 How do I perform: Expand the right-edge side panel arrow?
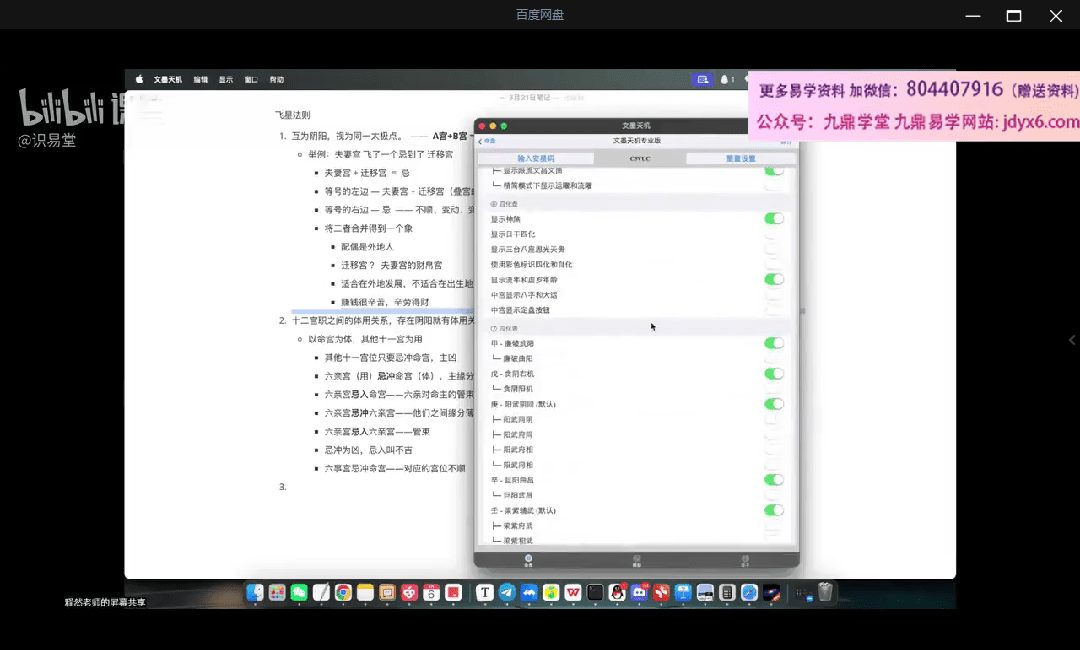[1072, 340]
